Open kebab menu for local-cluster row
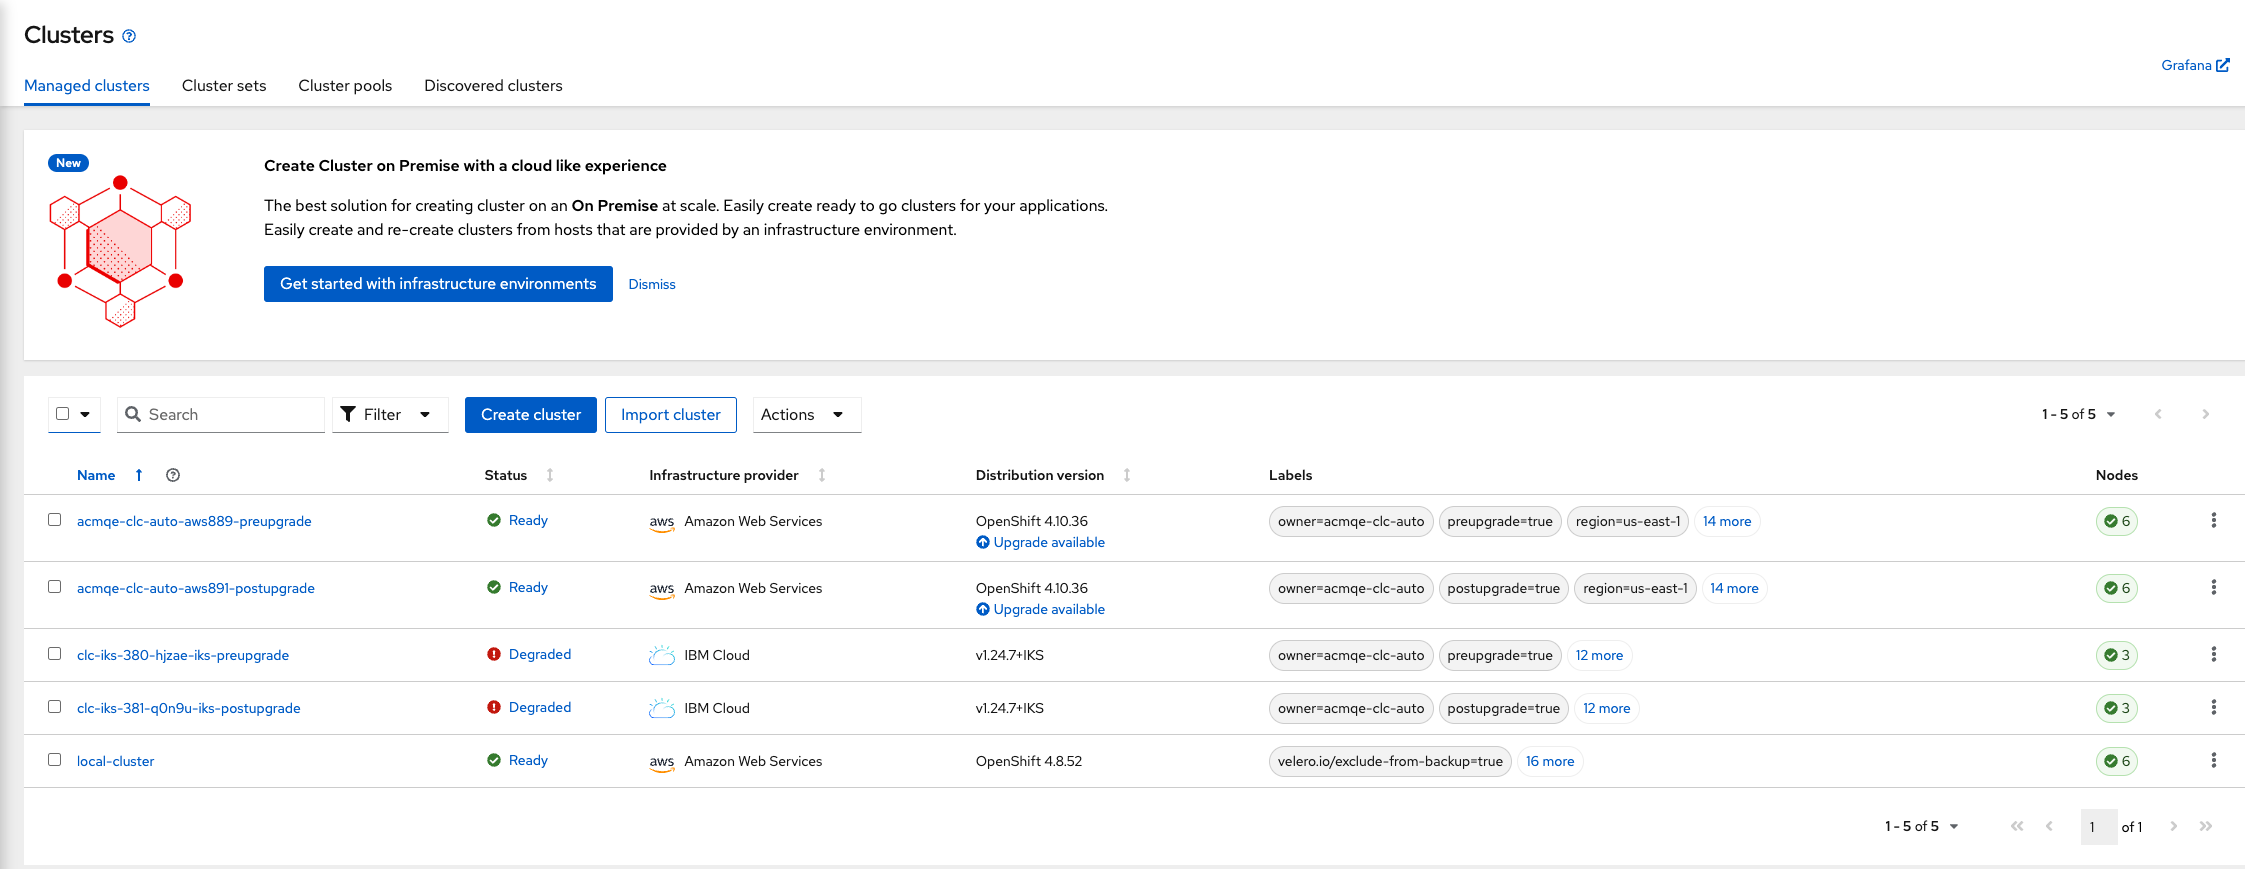This screenshot has height=869, width=2245. (2213, 760)
